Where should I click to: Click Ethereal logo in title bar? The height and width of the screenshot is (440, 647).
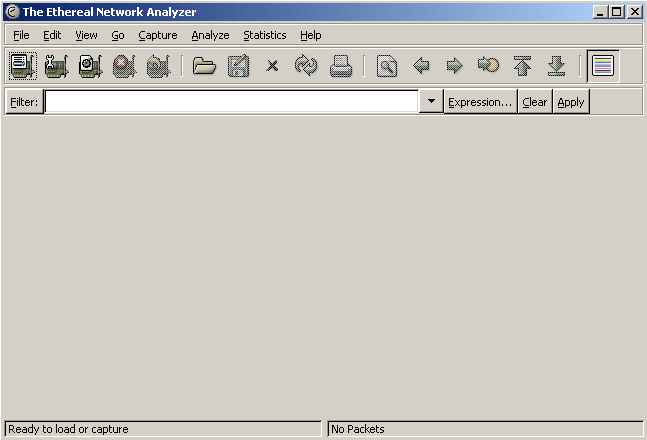[12, 12]
